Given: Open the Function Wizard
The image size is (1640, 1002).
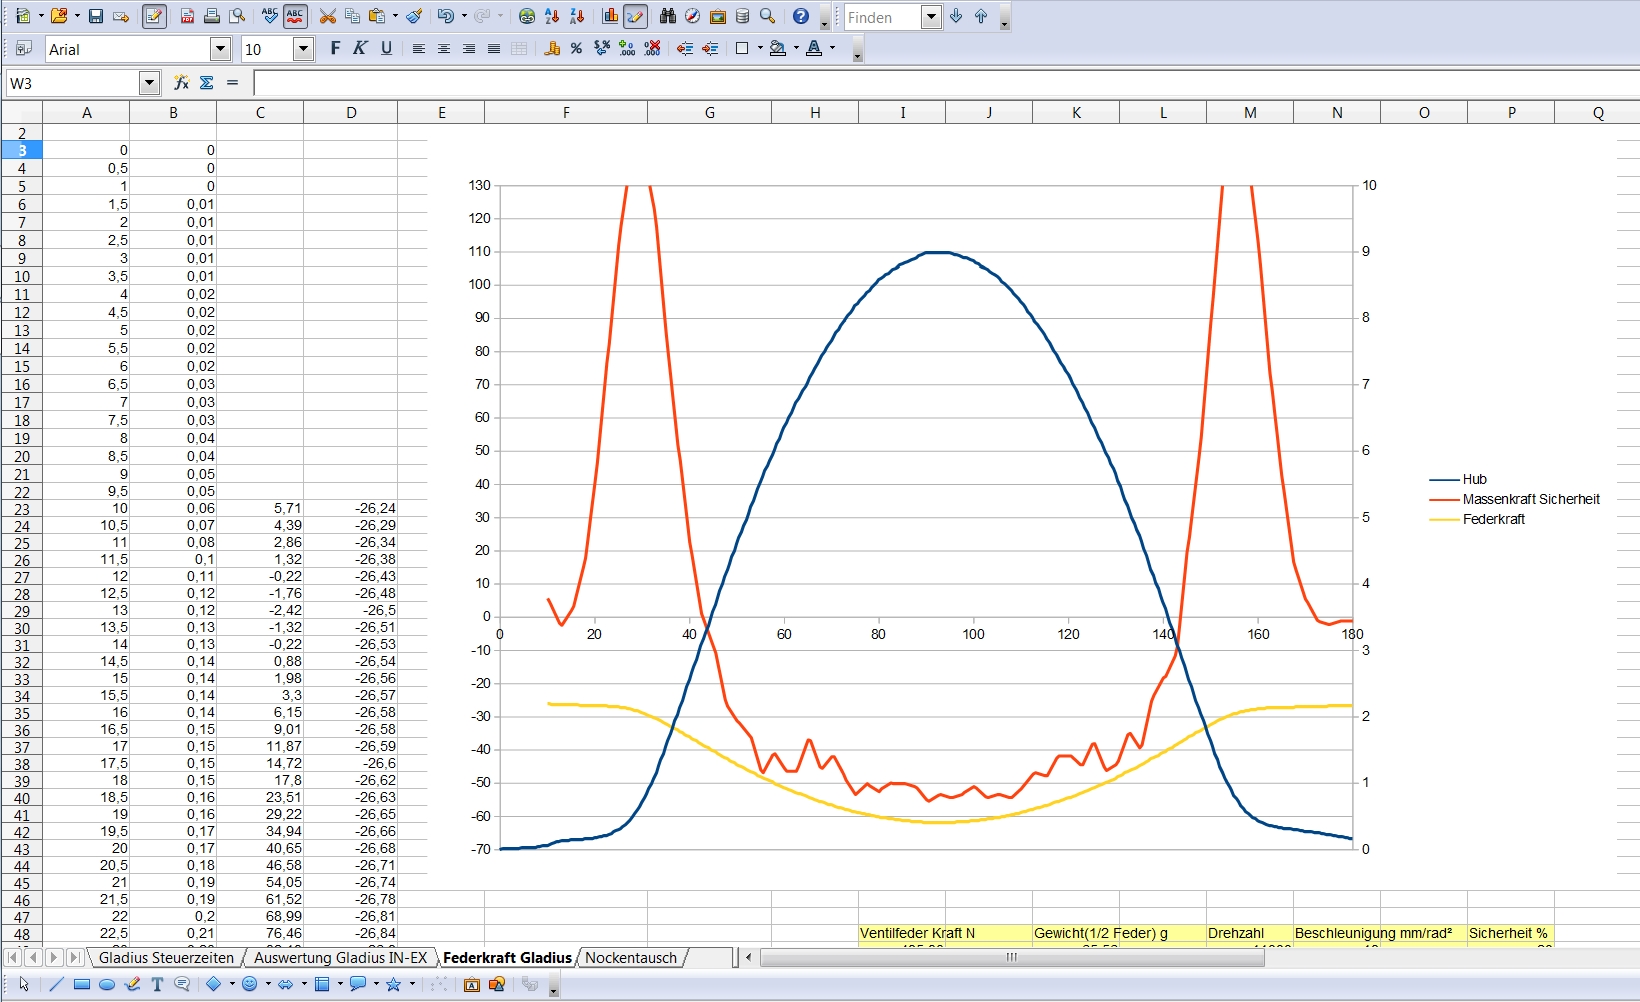Looking at the screenshot, I should point(181,83).
